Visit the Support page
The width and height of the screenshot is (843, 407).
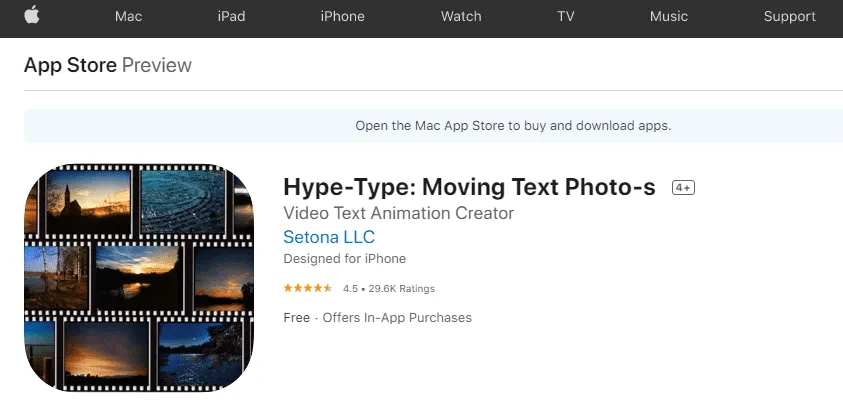click(790, 16)
